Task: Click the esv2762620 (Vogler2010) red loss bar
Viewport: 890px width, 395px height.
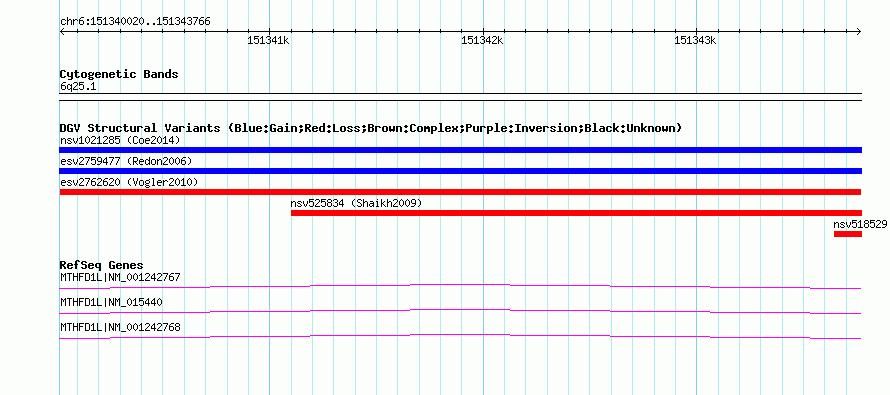Action: tap(460, 192)
